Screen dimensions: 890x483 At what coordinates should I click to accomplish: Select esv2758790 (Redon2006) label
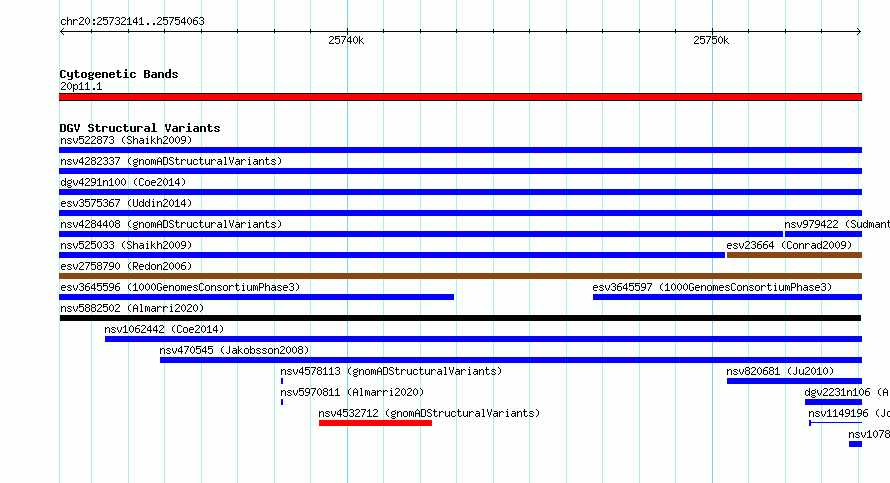pyautogui.click(x=126, y=266)
